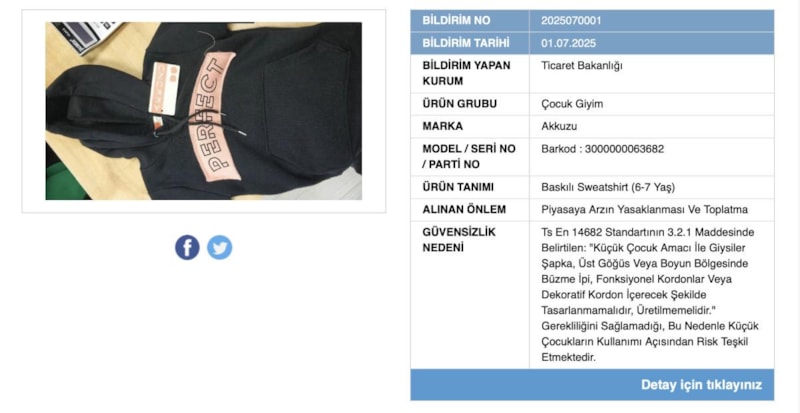The width and height of the screenshot is (800, 413).
Task: Click the Ts En 14682 reason paragraph
Action: click(650, 295)
